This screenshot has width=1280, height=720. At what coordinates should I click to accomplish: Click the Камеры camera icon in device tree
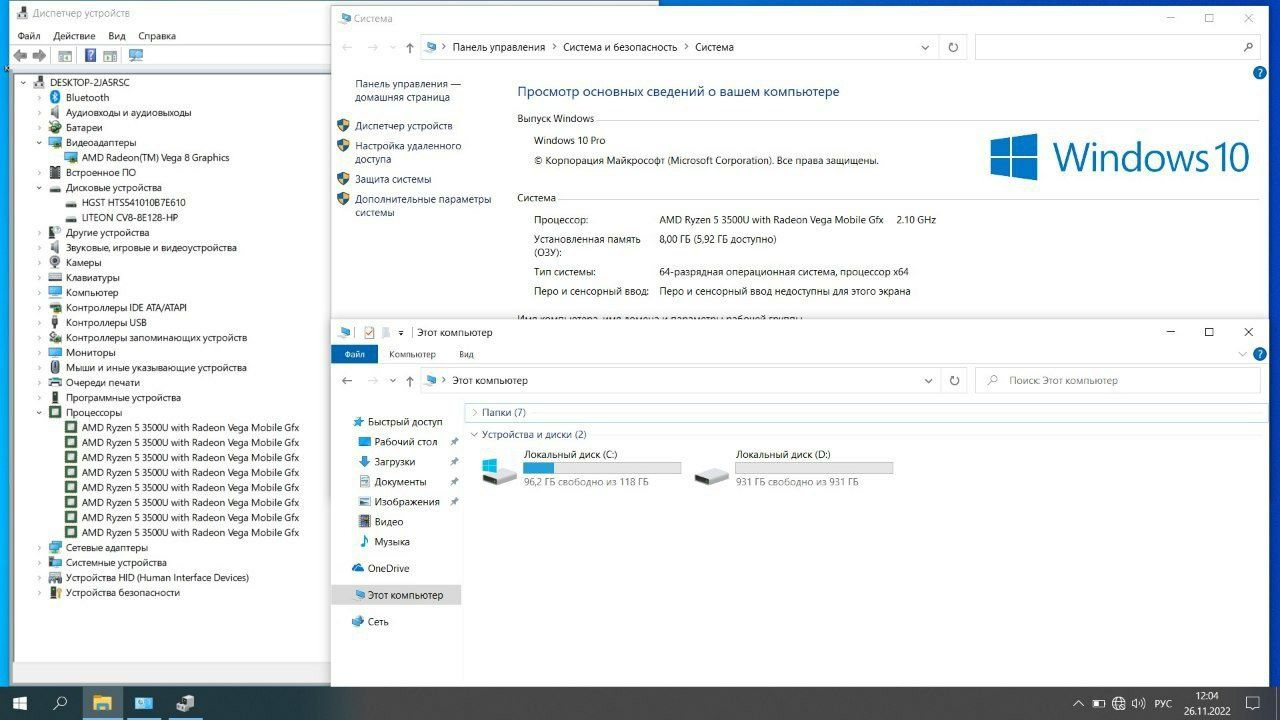click(x=55, y=263)
